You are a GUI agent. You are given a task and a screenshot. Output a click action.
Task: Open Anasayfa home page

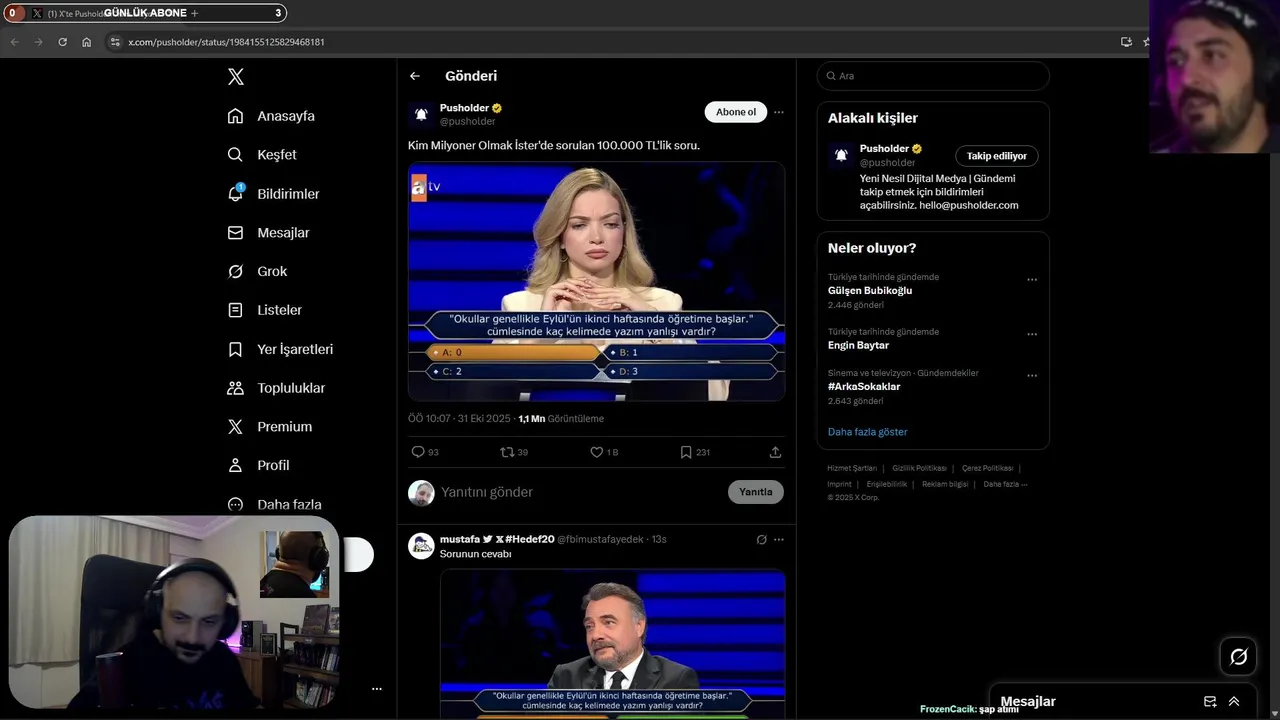point(271,116)
